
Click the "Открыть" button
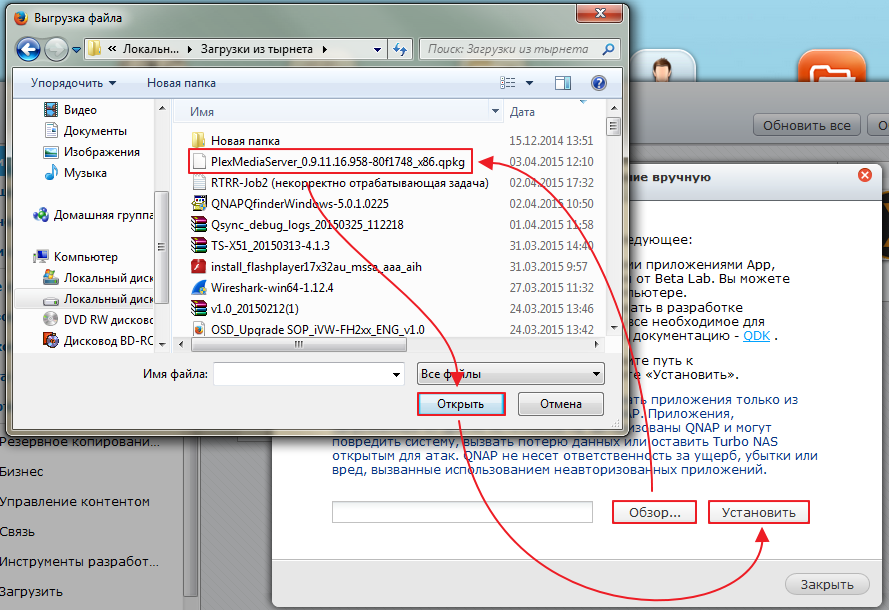click(461, 404)
